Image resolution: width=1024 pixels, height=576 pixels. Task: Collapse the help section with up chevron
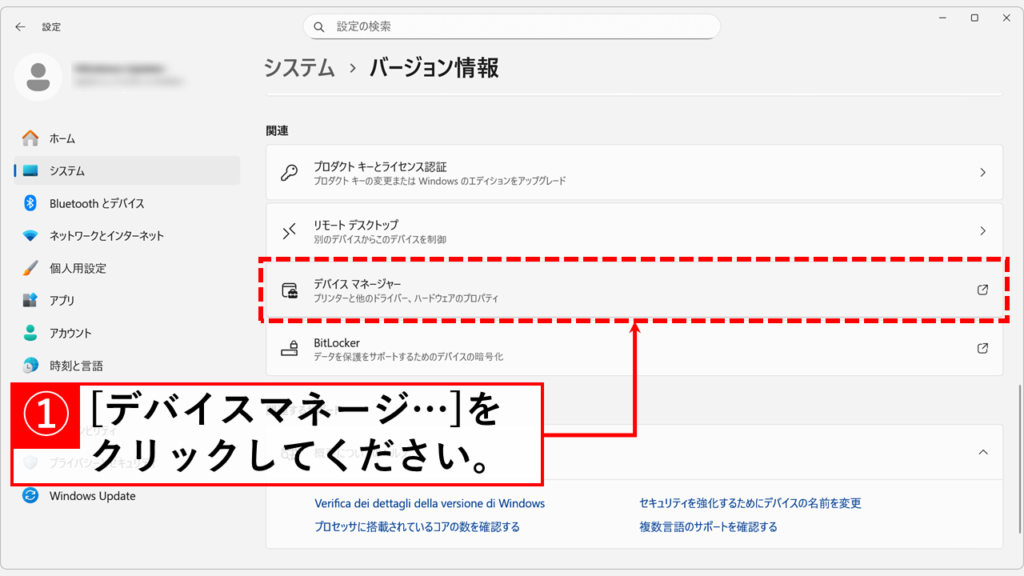[x=982, y=452]
